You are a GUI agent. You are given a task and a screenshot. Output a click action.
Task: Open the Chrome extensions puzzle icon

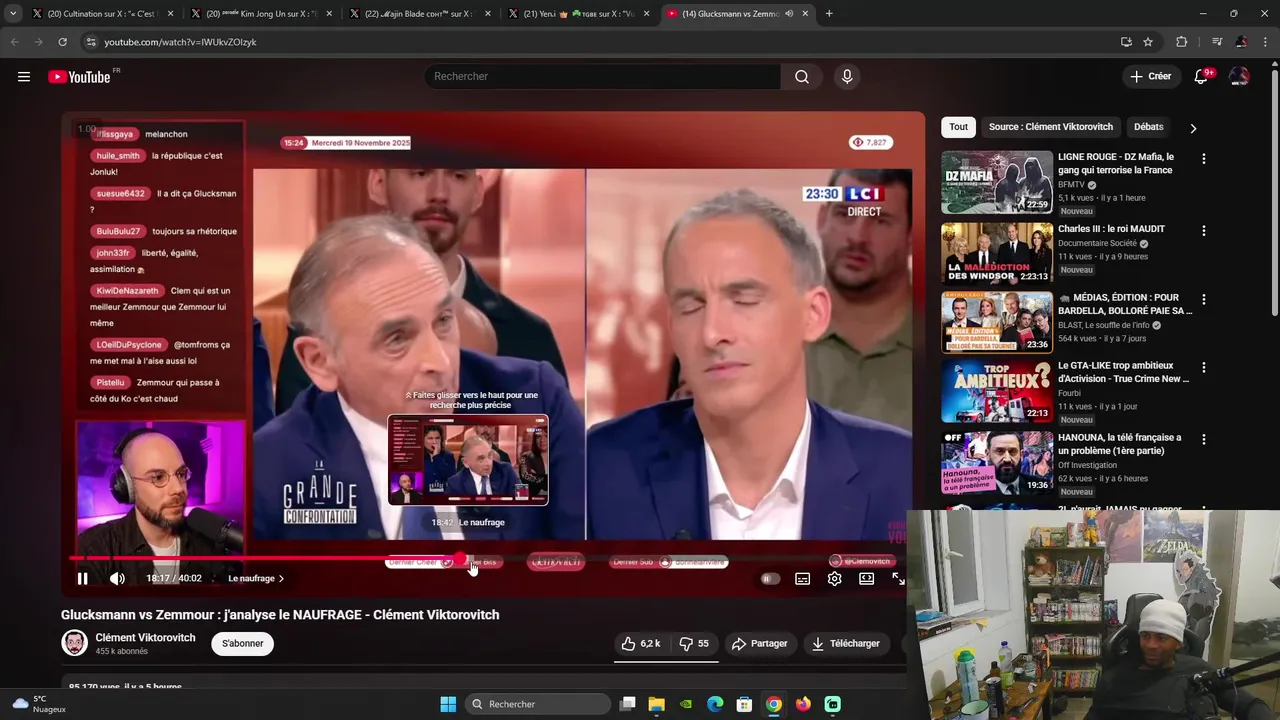[1181, 42]
